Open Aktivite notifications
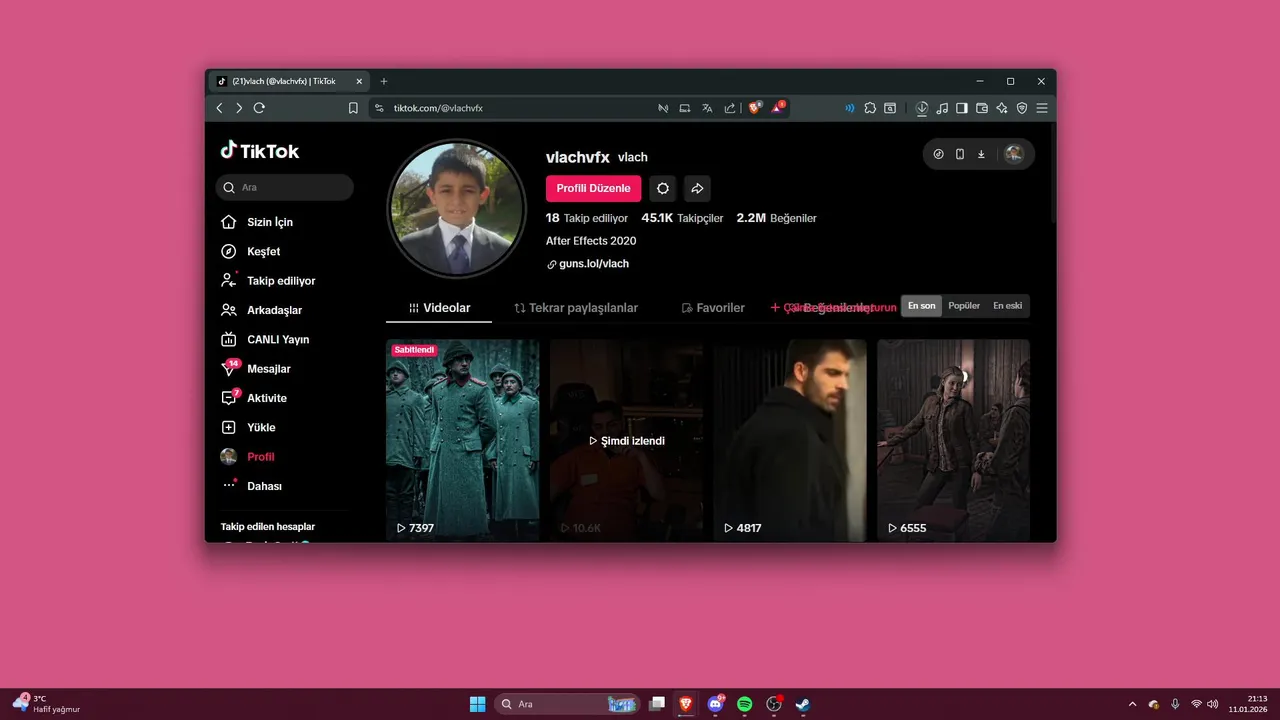Screen dimensions: 1280x720 click(254, 398)
